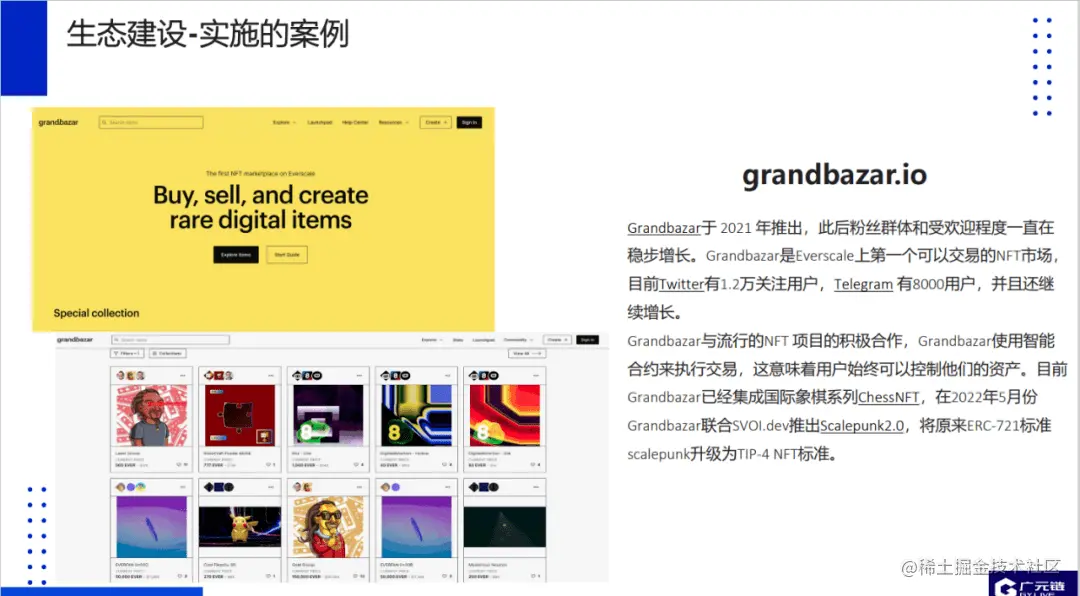The width and height of the screenshot is (1080, 596).
Task: Click search field on the yellow homepage
Action: click(151, 123)
